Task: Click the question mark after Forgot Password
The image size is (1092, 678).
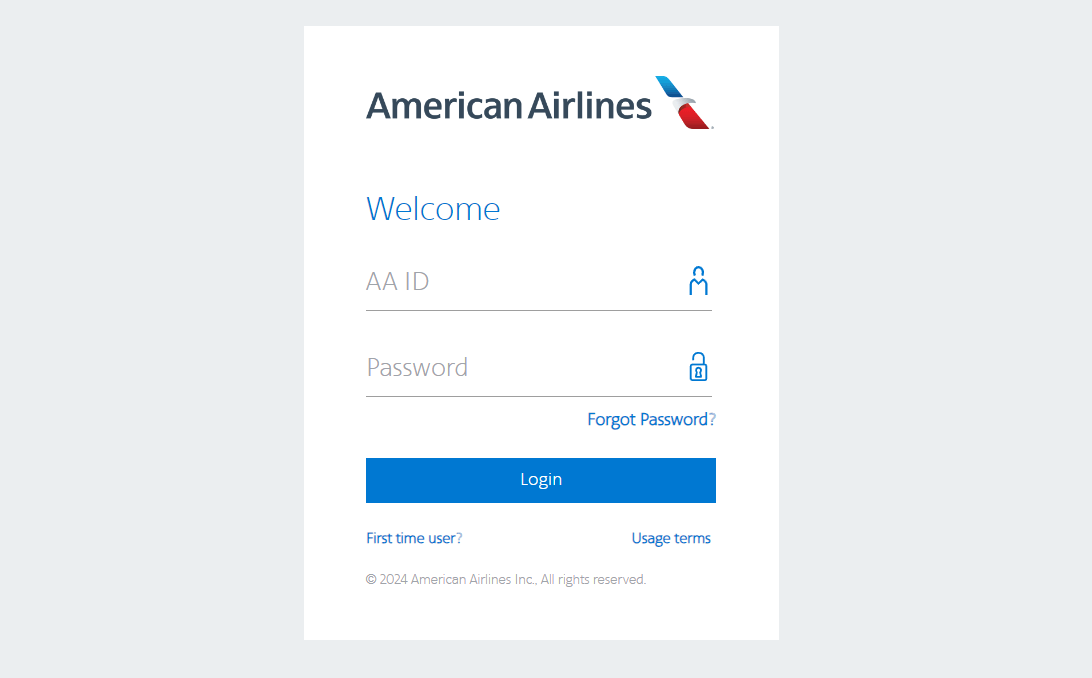Action: tap(712, 420)
